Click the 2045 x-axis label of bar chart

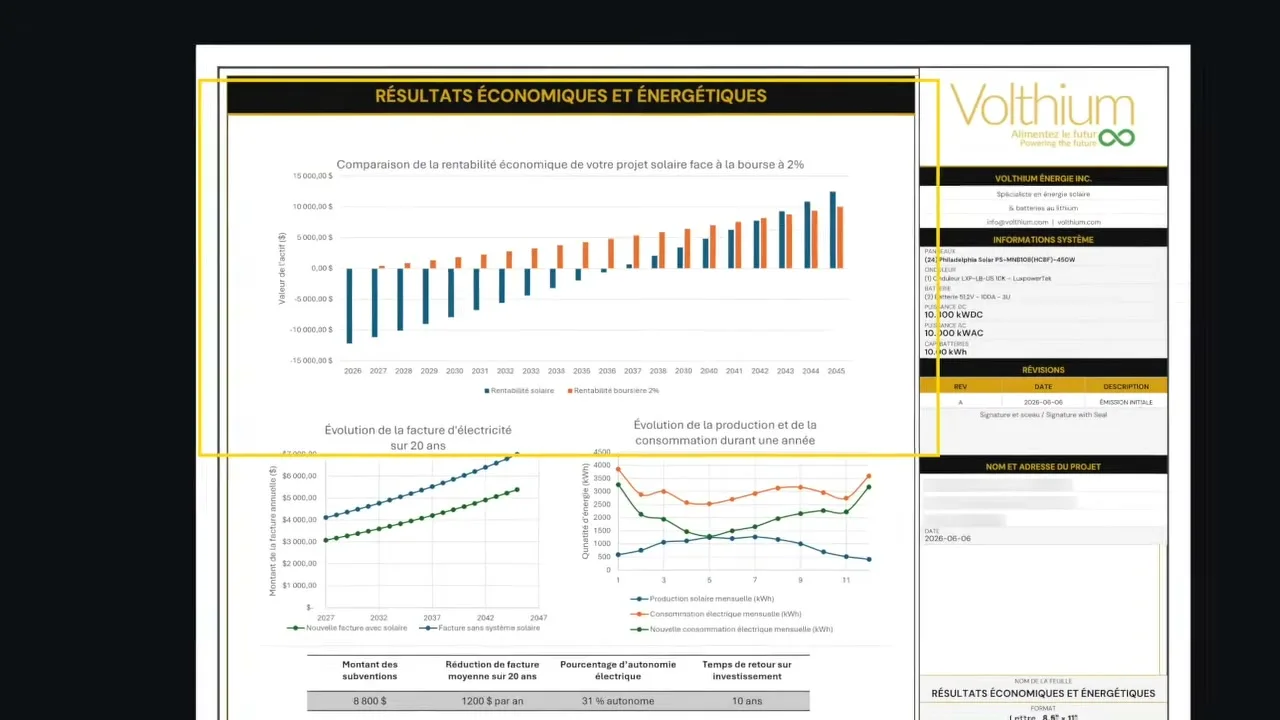[x=835, y=371]
